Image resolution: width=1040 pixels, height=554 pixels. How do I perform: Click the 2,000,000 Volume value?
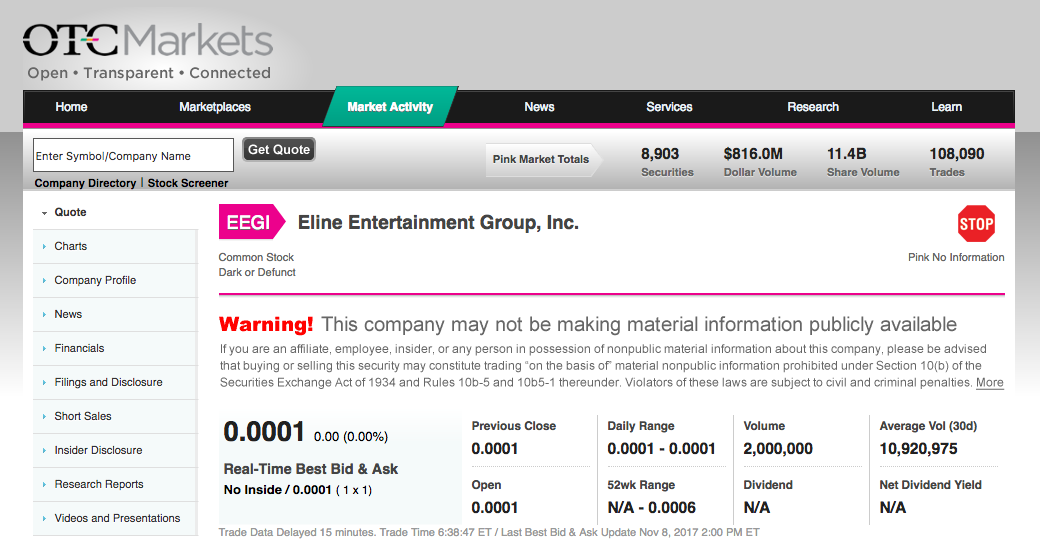pyautogui.click(x=778, y=449)
